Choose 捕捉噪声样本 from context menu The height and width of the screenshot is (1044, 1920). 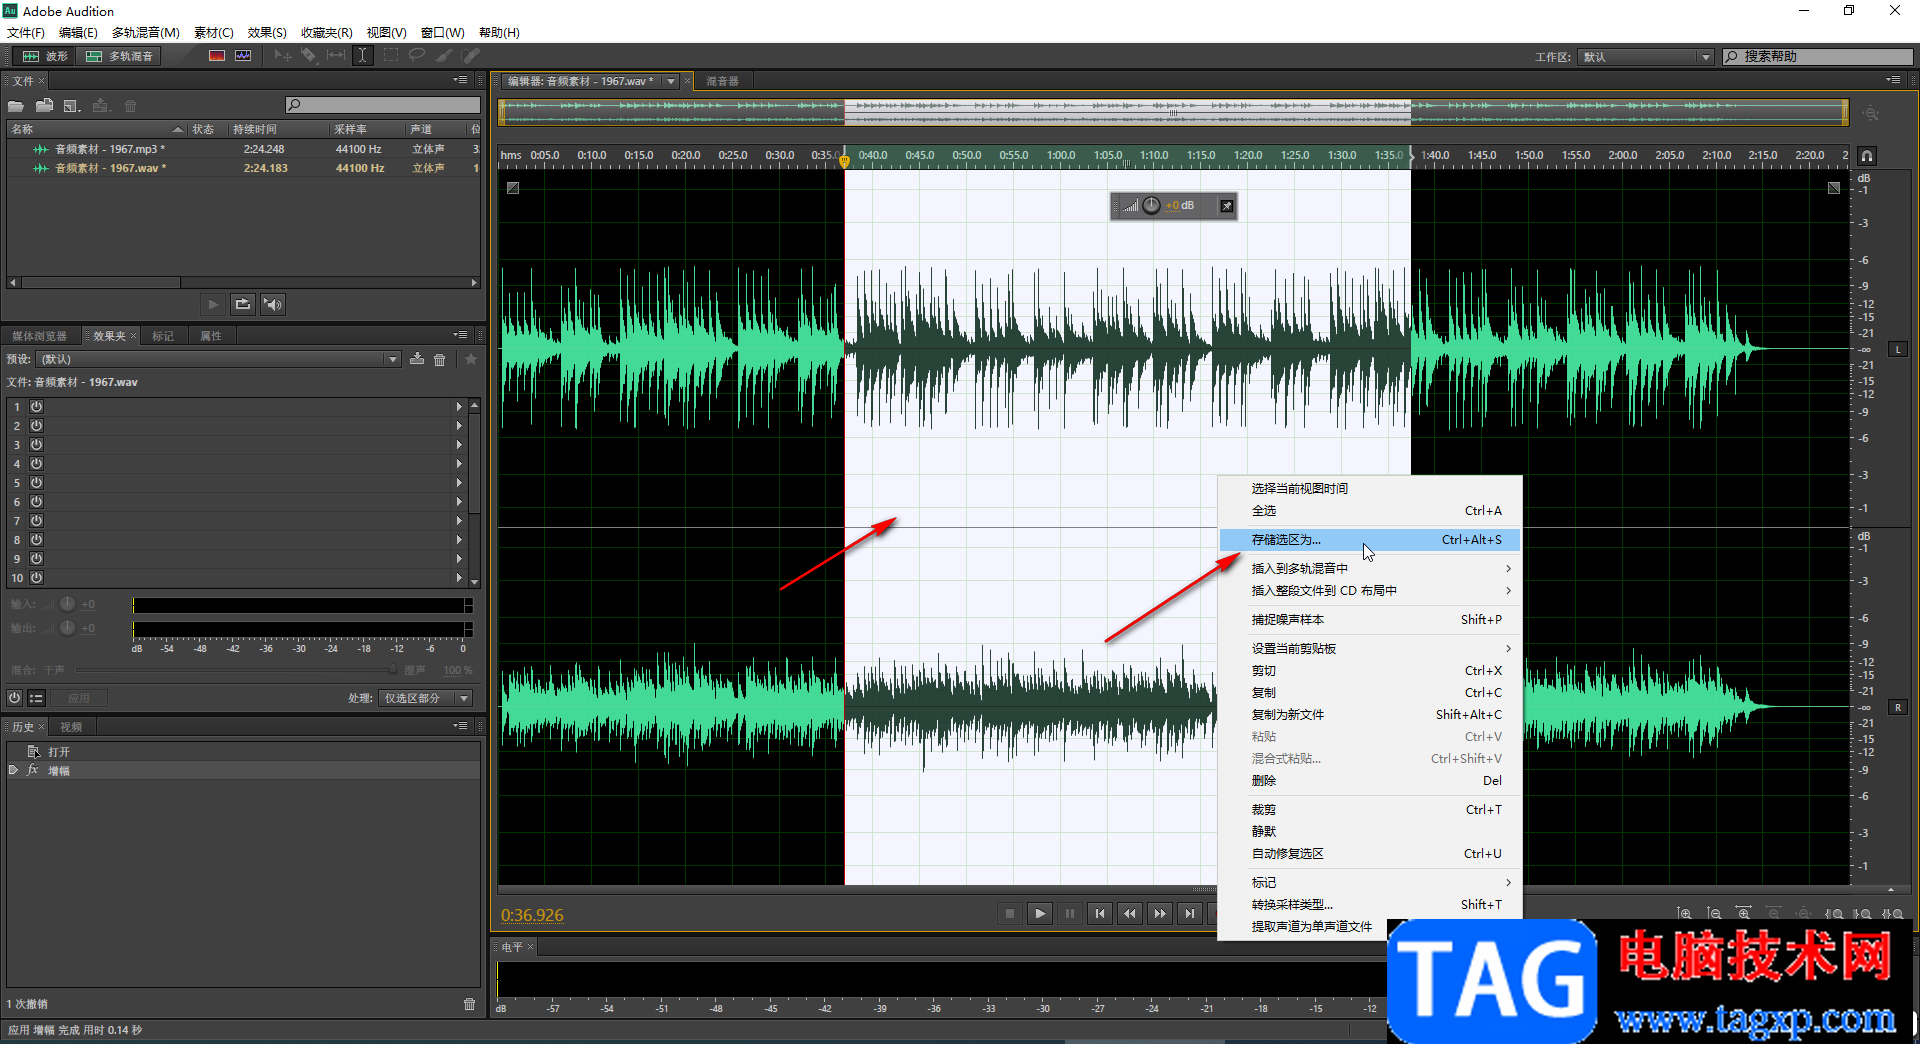[x=1370, y=620]
